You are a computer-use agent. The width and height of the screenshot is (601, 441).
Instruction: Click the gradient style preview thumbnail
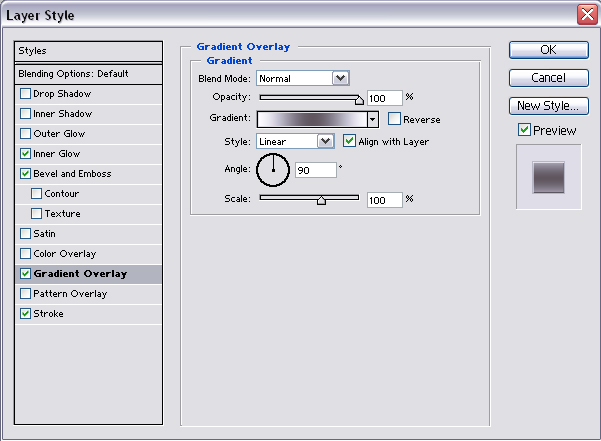548,178
